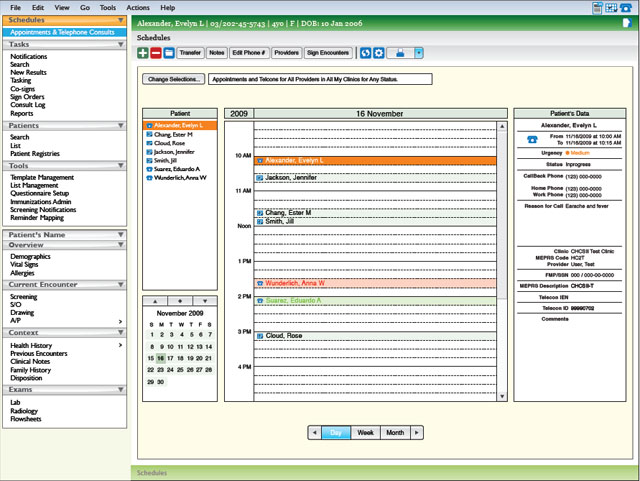Expand Health History submenu arrow
Image resolution: width=640 pixels, height=481 pixels.
(x=120, y=345)
